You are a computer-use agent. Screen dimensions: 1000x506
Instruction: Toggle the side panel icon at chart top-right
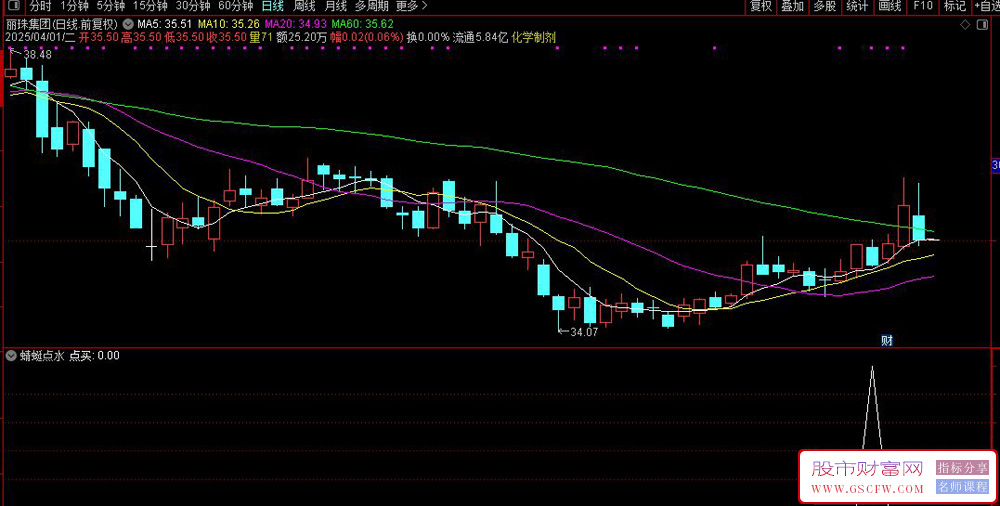coord(981,25)
